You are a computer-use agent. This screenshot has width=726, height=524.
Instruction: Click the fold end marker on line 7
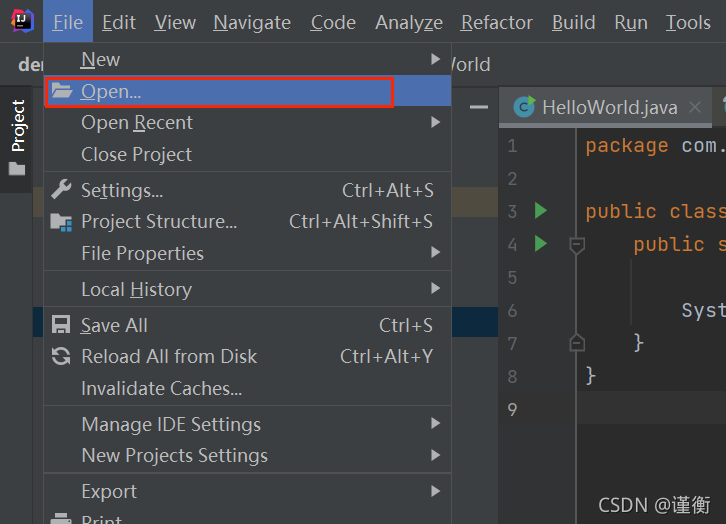577,343
